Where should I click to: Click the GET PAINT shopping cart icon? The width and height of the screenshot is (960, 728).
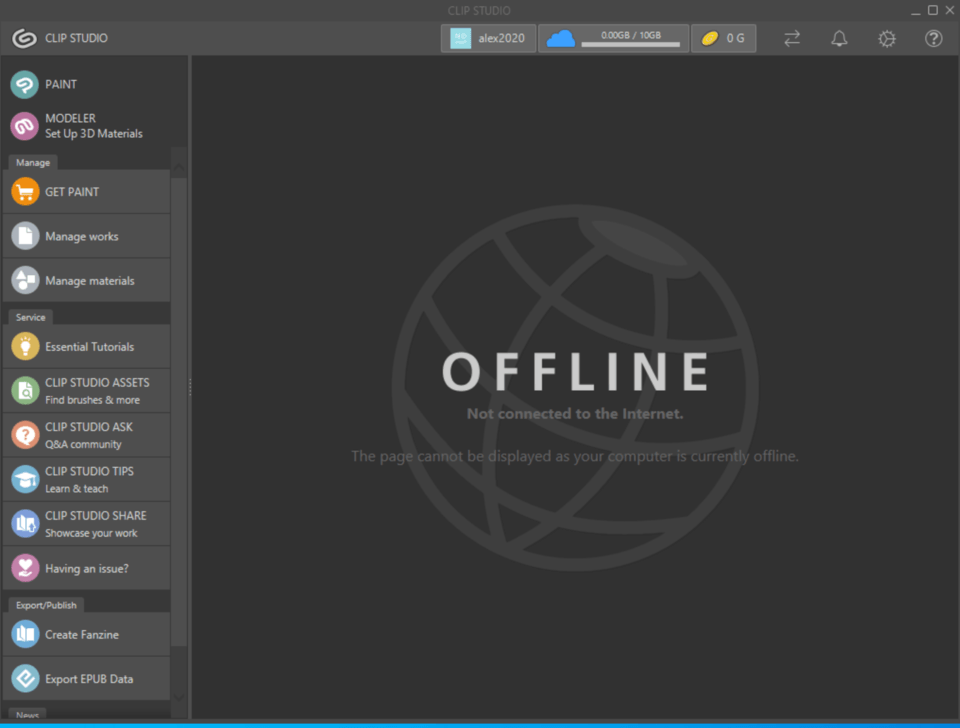(x=25, y=192)
